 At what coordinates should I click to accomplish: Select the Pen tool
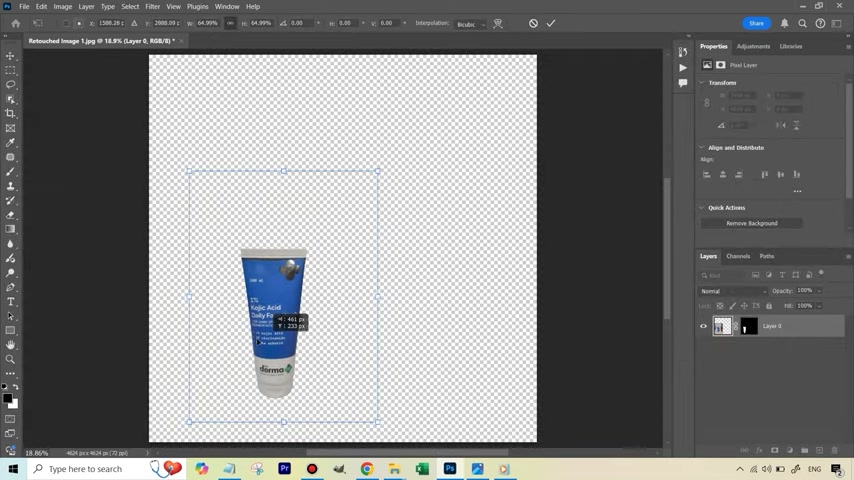(10, 287)
